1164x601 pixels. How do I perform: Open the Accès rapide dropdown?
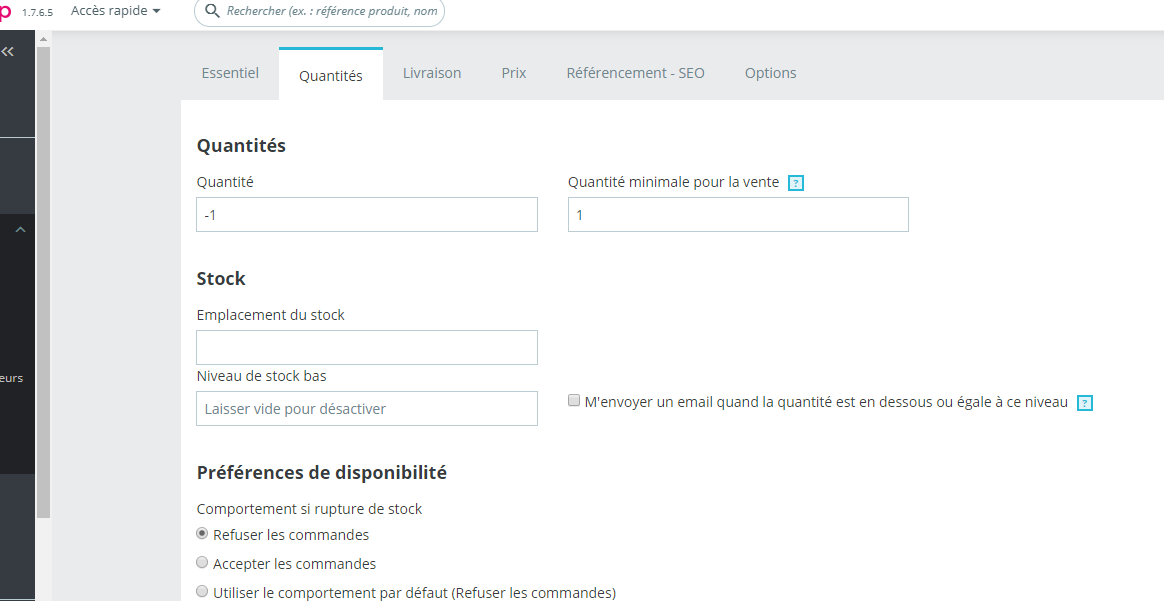click(x=115, y=11)
